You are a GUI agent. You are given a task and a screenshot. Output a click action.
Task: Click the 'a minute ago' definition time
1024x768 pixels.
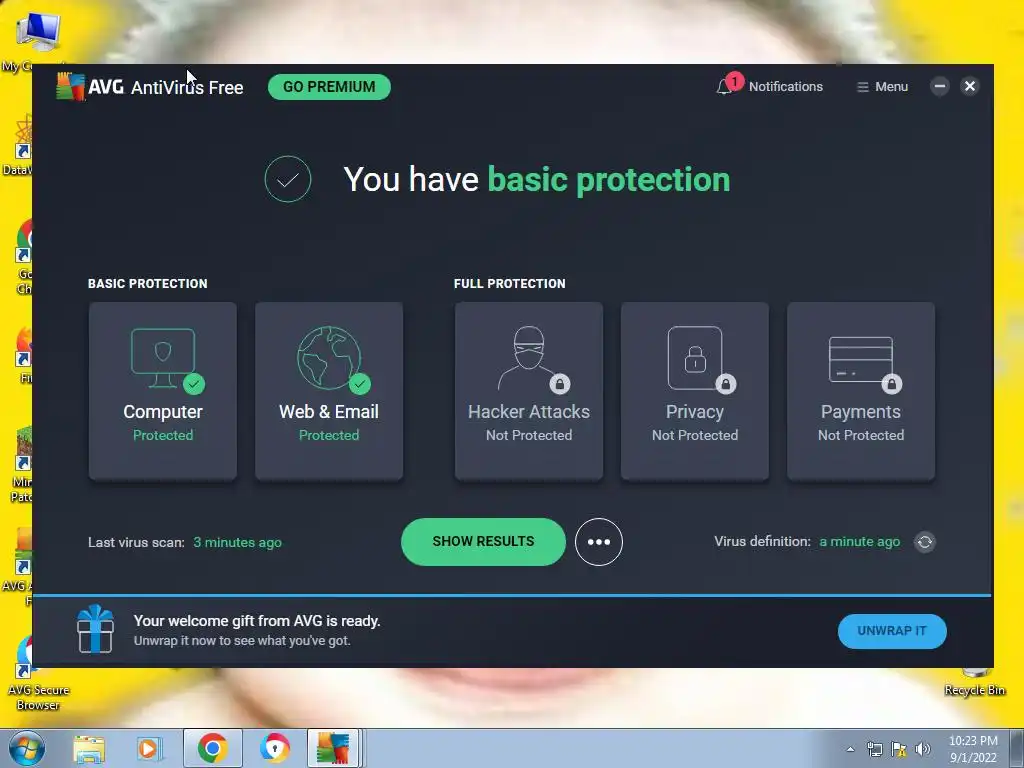(859, 541)
